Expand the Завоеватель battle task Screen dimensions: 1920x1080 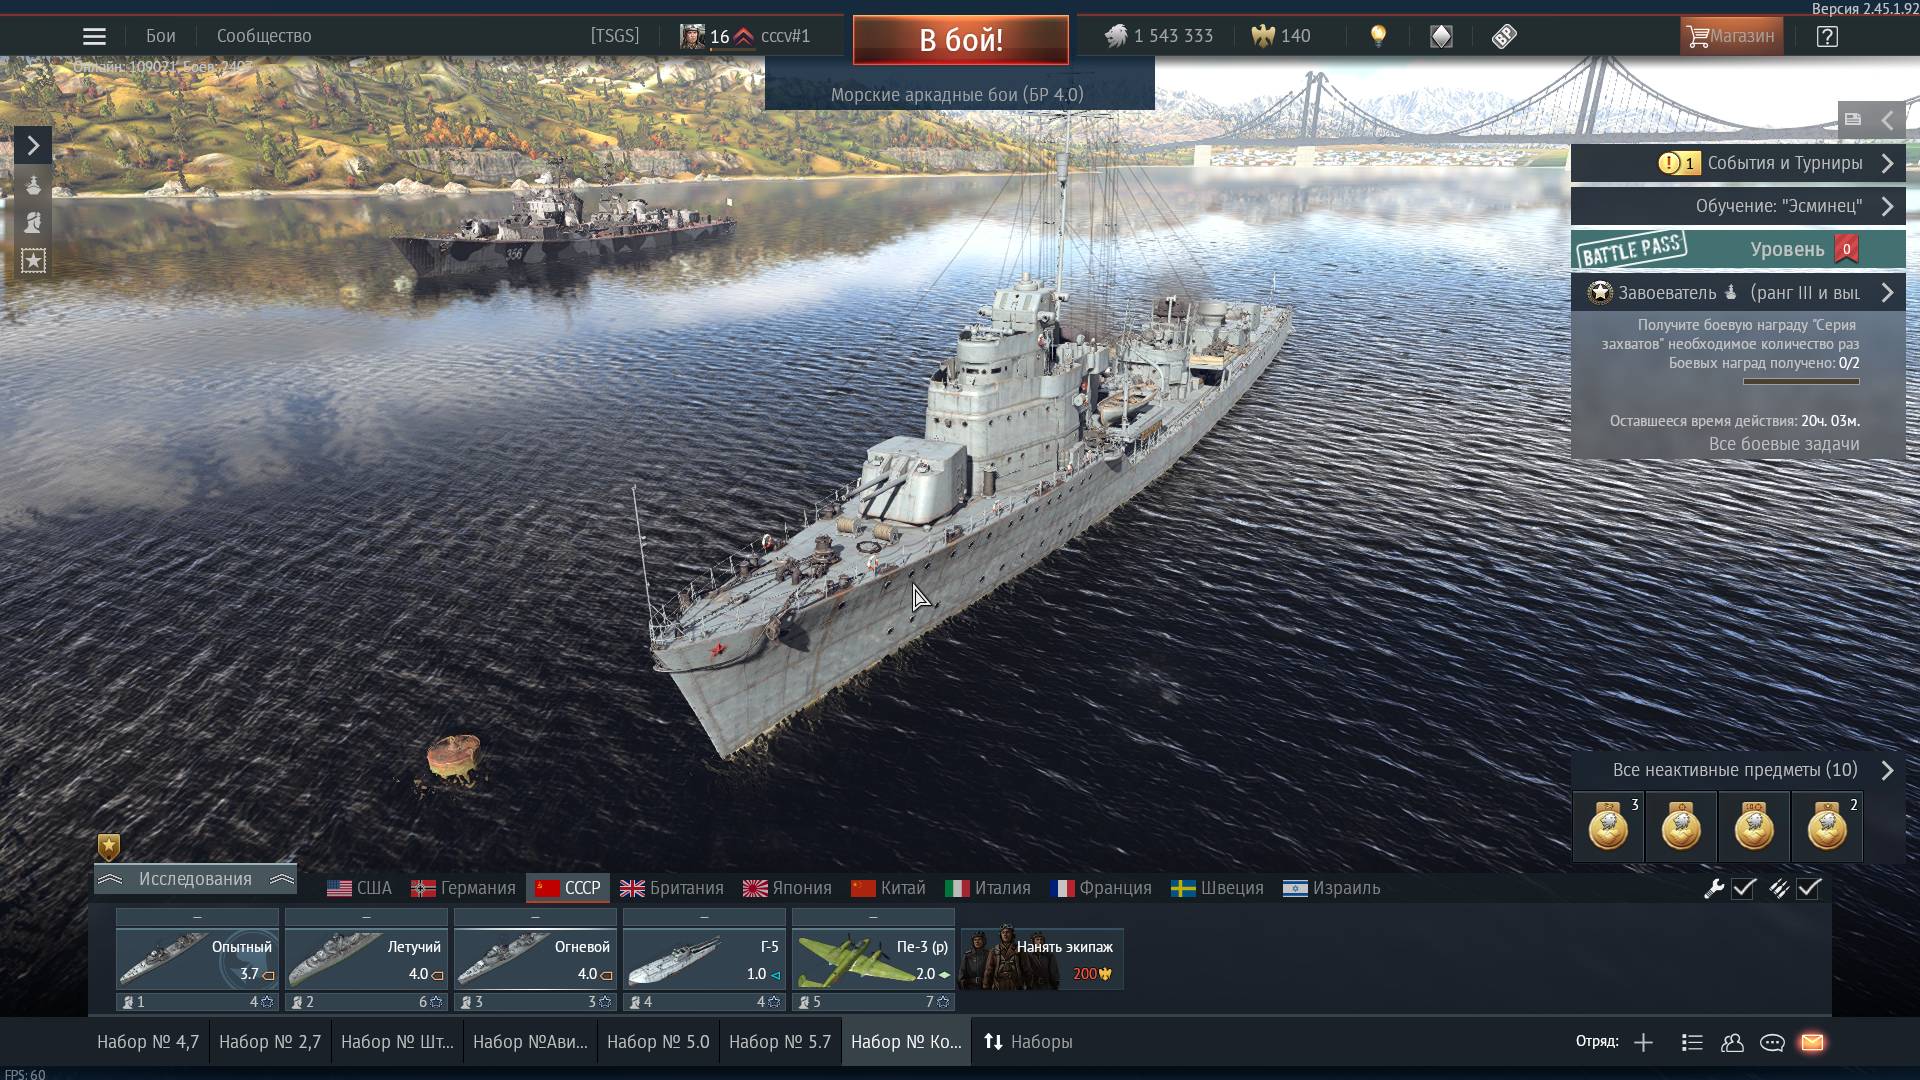point(1738,293)
